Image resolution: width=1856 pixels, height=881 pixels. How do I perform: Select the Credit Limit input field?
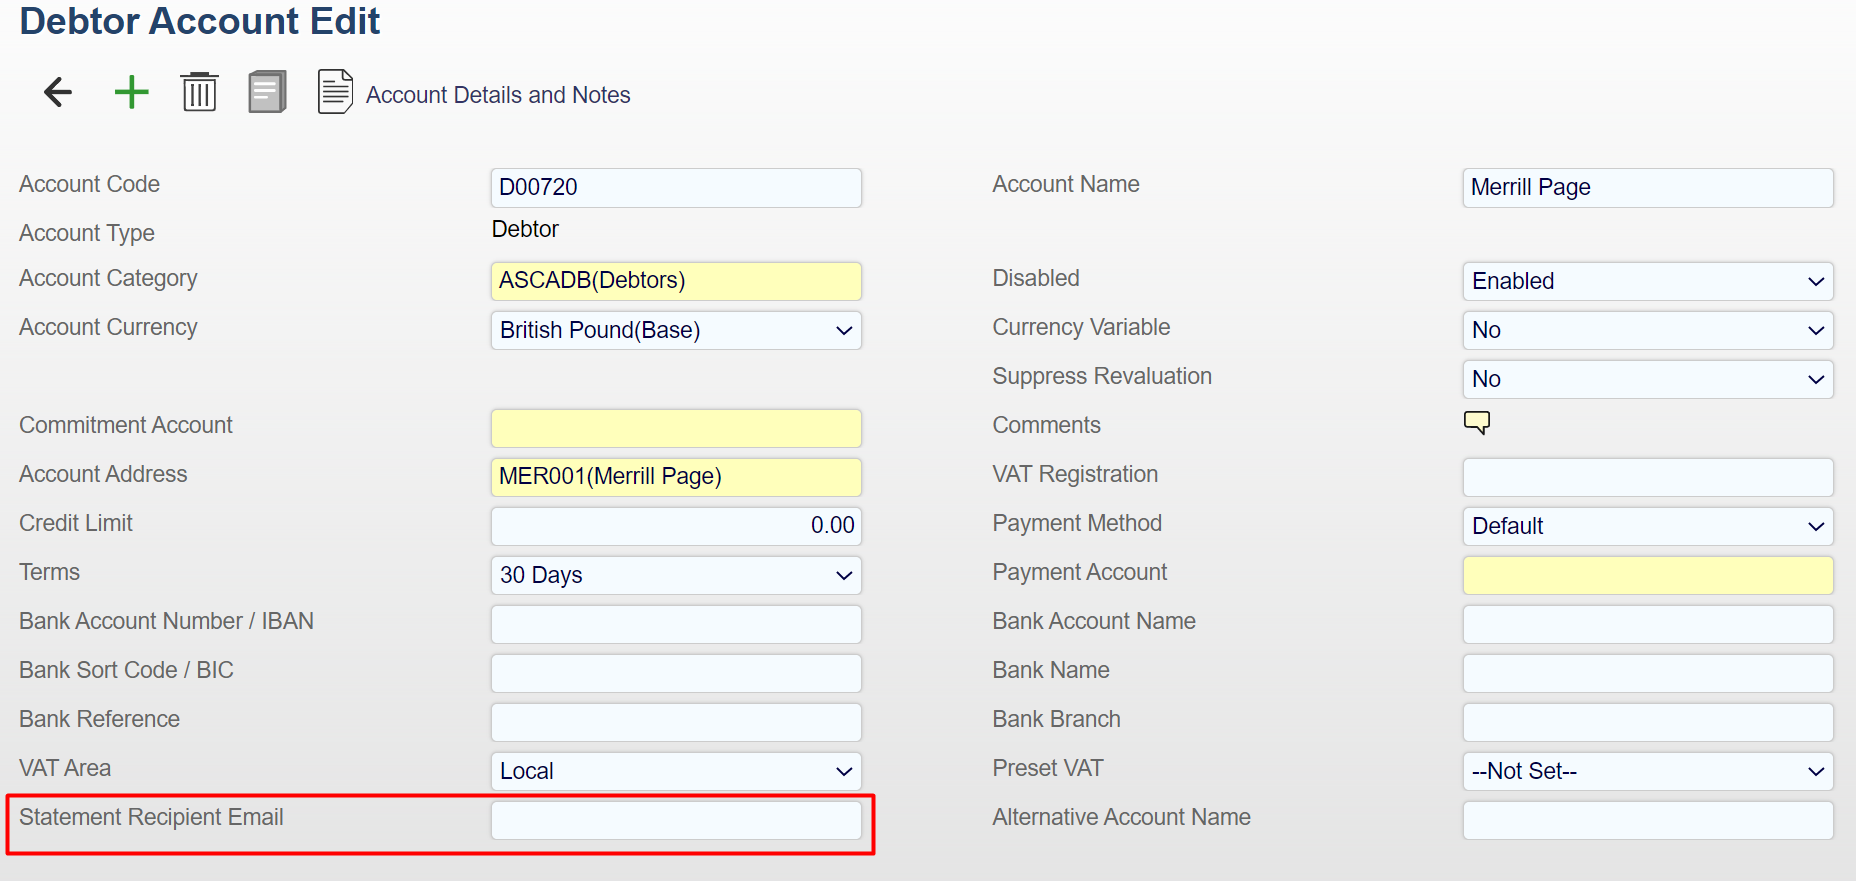click(x=676, y=526)
